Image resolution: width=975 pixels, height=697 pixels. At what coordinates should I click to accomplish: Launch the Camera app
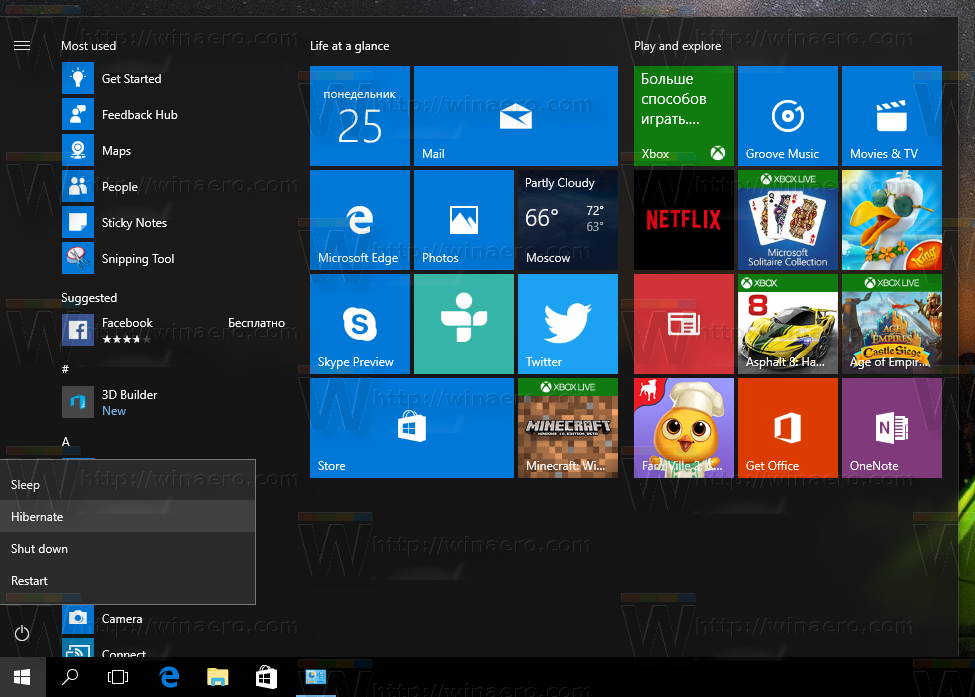174,619
